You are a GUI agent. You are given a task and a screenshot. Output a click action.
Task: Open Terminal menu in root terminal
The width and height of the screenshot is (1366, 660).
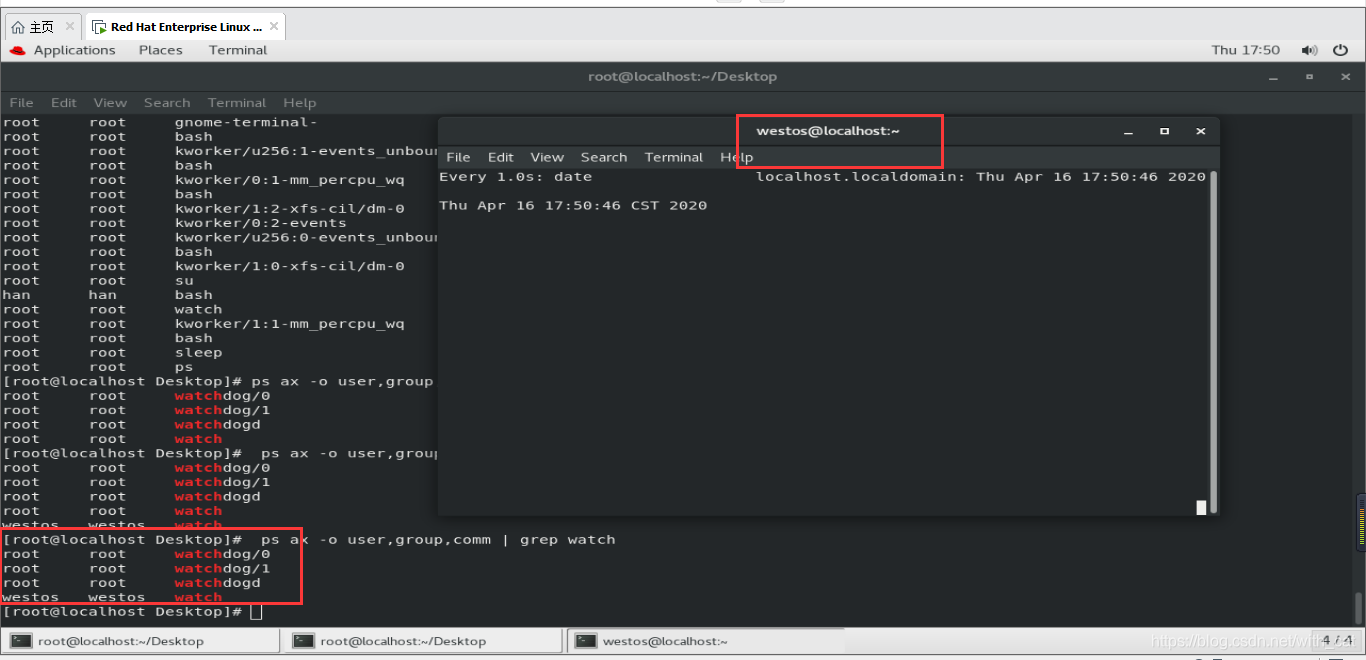click(237, 102)
